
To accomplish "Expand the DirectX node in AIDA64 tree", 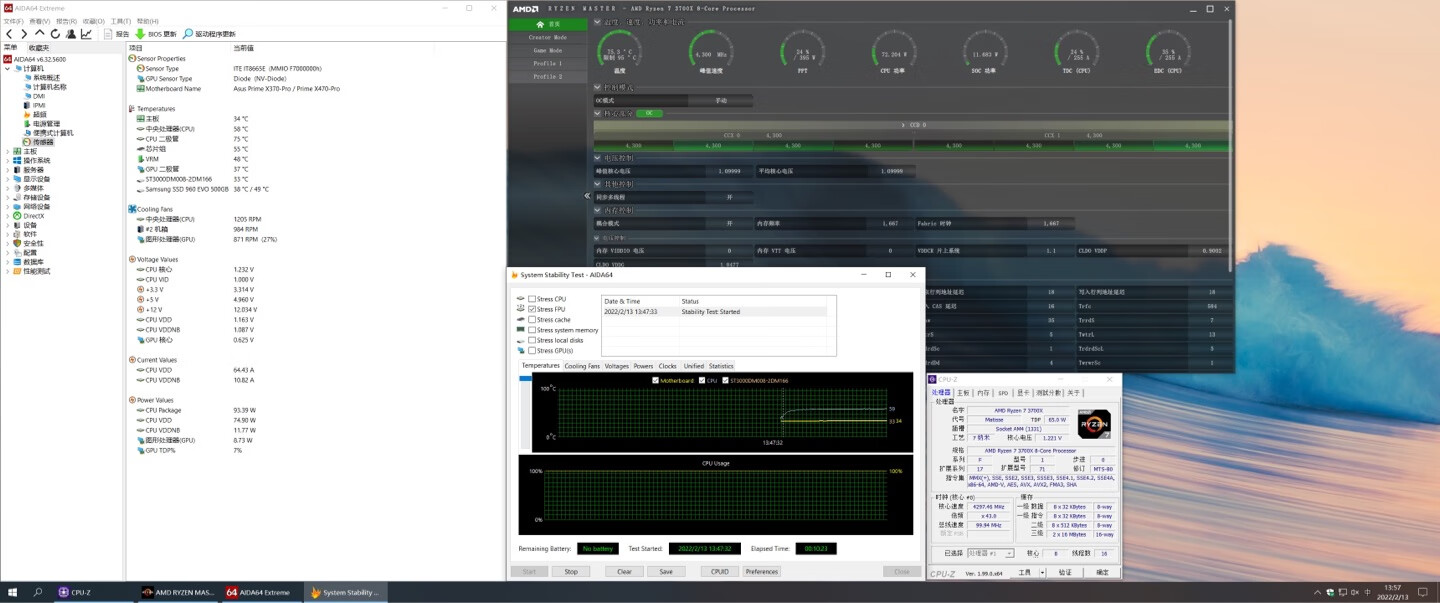I will coord(8,216).
